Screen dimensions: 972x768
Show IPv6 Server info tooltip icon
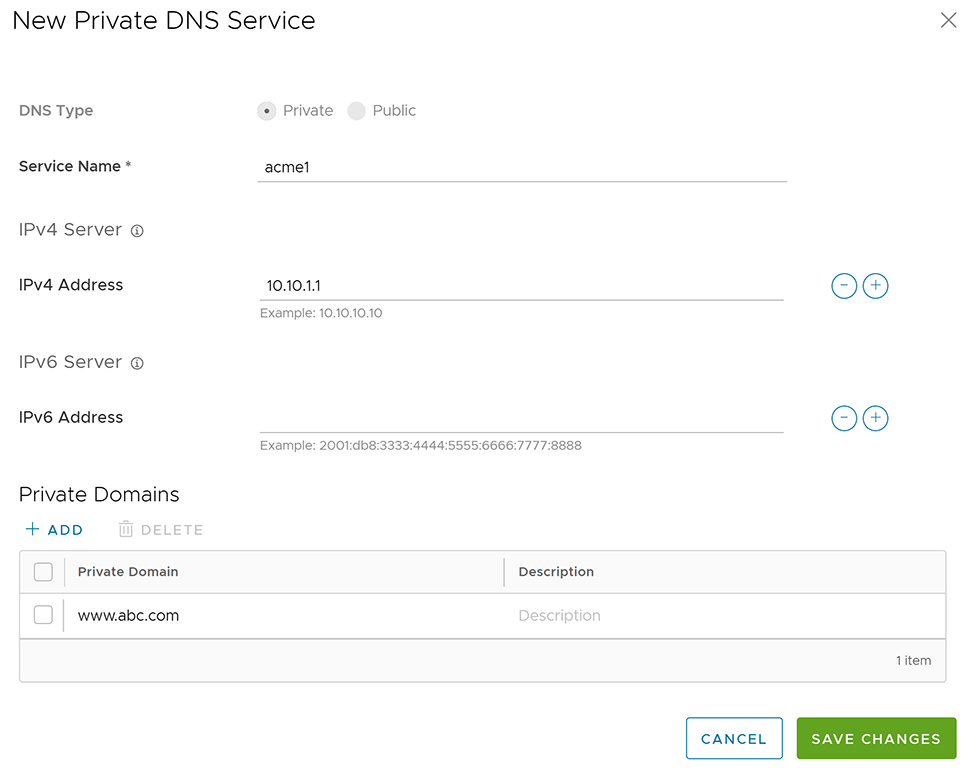[138, 363]
